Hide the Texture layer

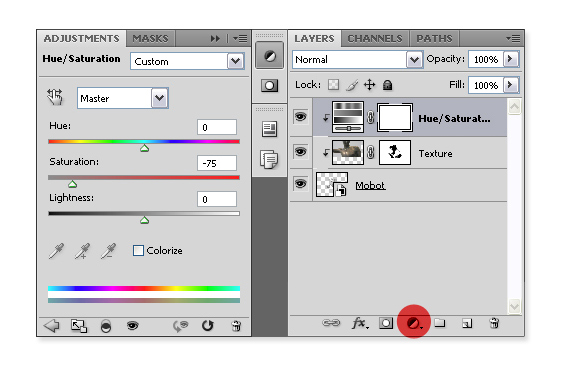pos(301,152)
